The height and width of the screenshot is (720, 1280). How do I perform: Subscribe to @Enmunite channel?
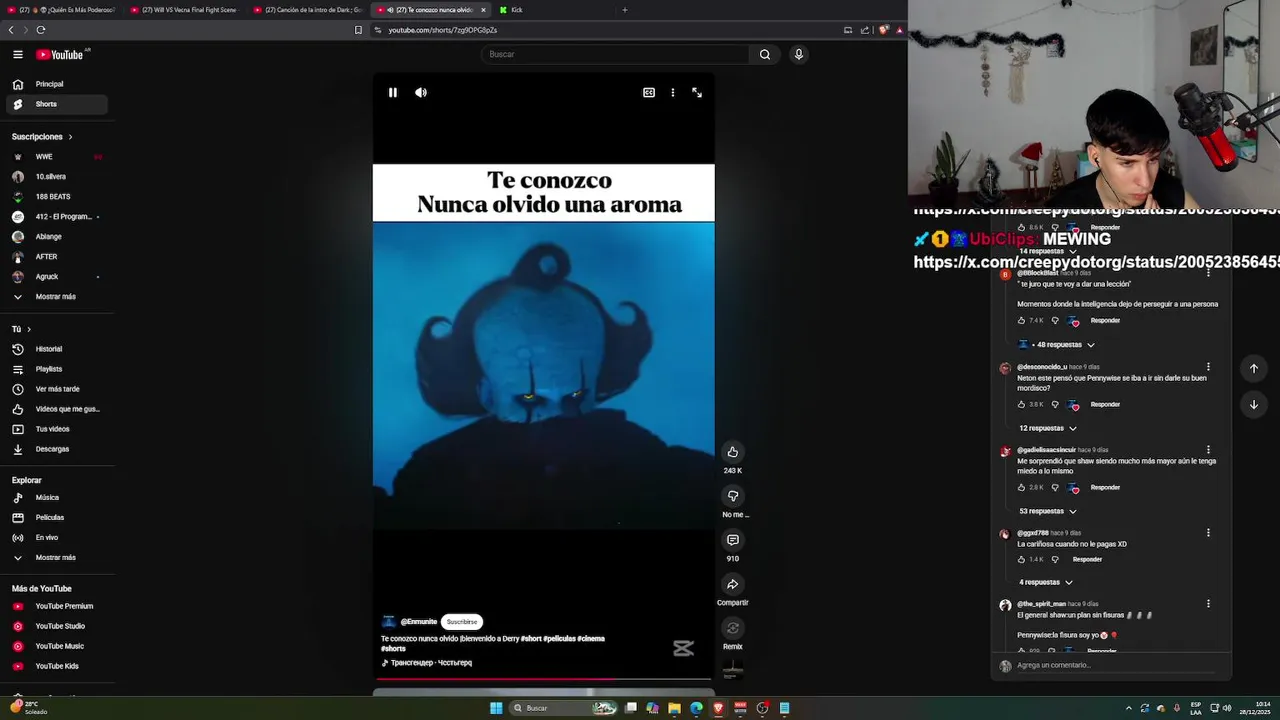click(x=462, y=622)
